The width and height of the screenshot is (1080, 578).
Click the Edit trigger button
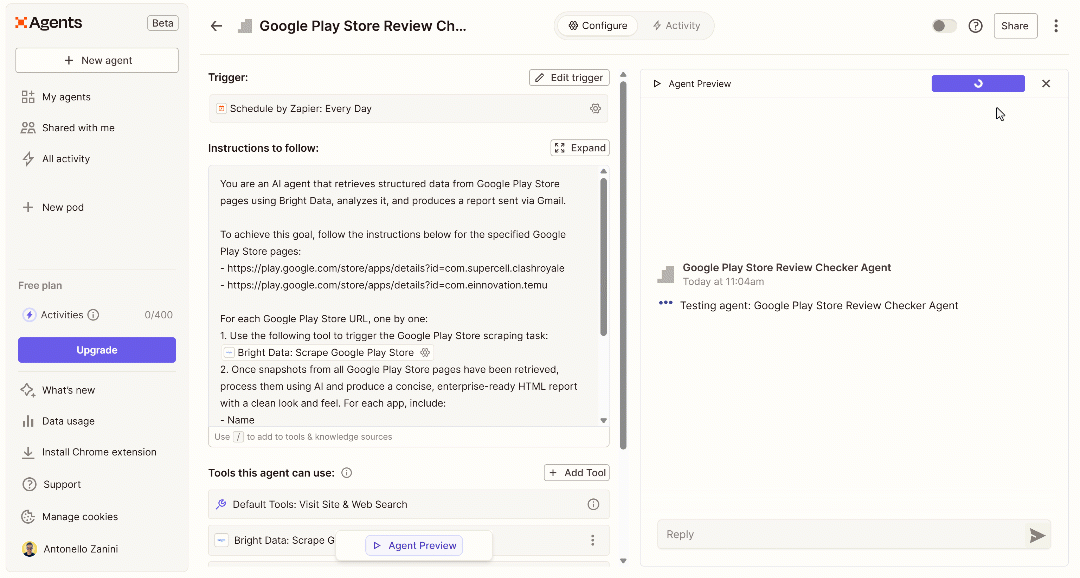click(x=569, y=78)
